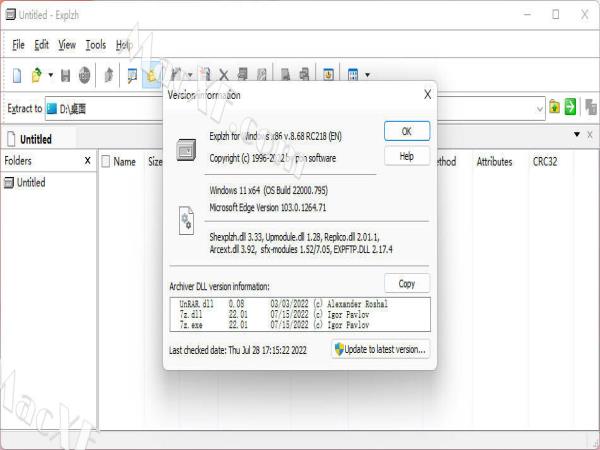Expand the Open archive dropdown arrow

(51, 75)
